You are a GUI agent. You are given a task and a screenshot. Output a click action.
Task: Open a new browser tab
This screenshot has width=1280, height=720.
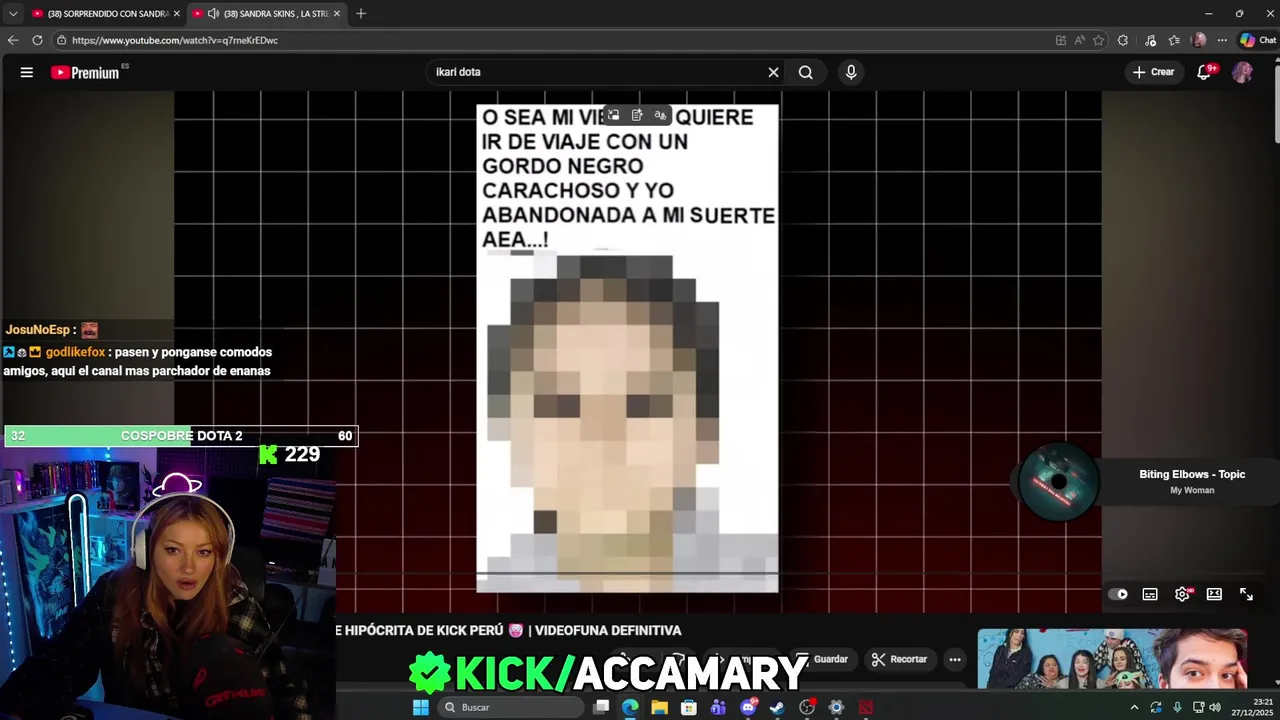pos(361,13)
